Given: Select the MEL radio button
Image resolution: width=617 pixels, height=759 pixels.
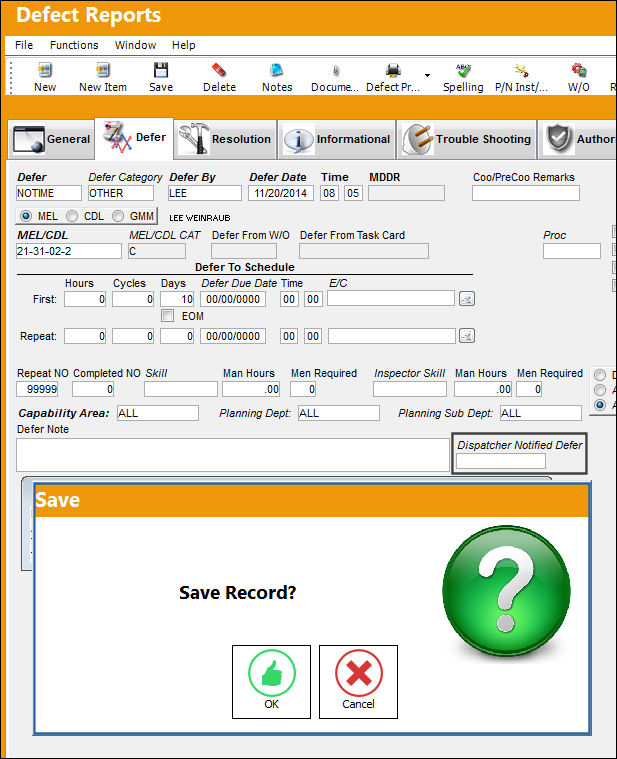Looking at the screenshot, I should [x=26, y=216].
